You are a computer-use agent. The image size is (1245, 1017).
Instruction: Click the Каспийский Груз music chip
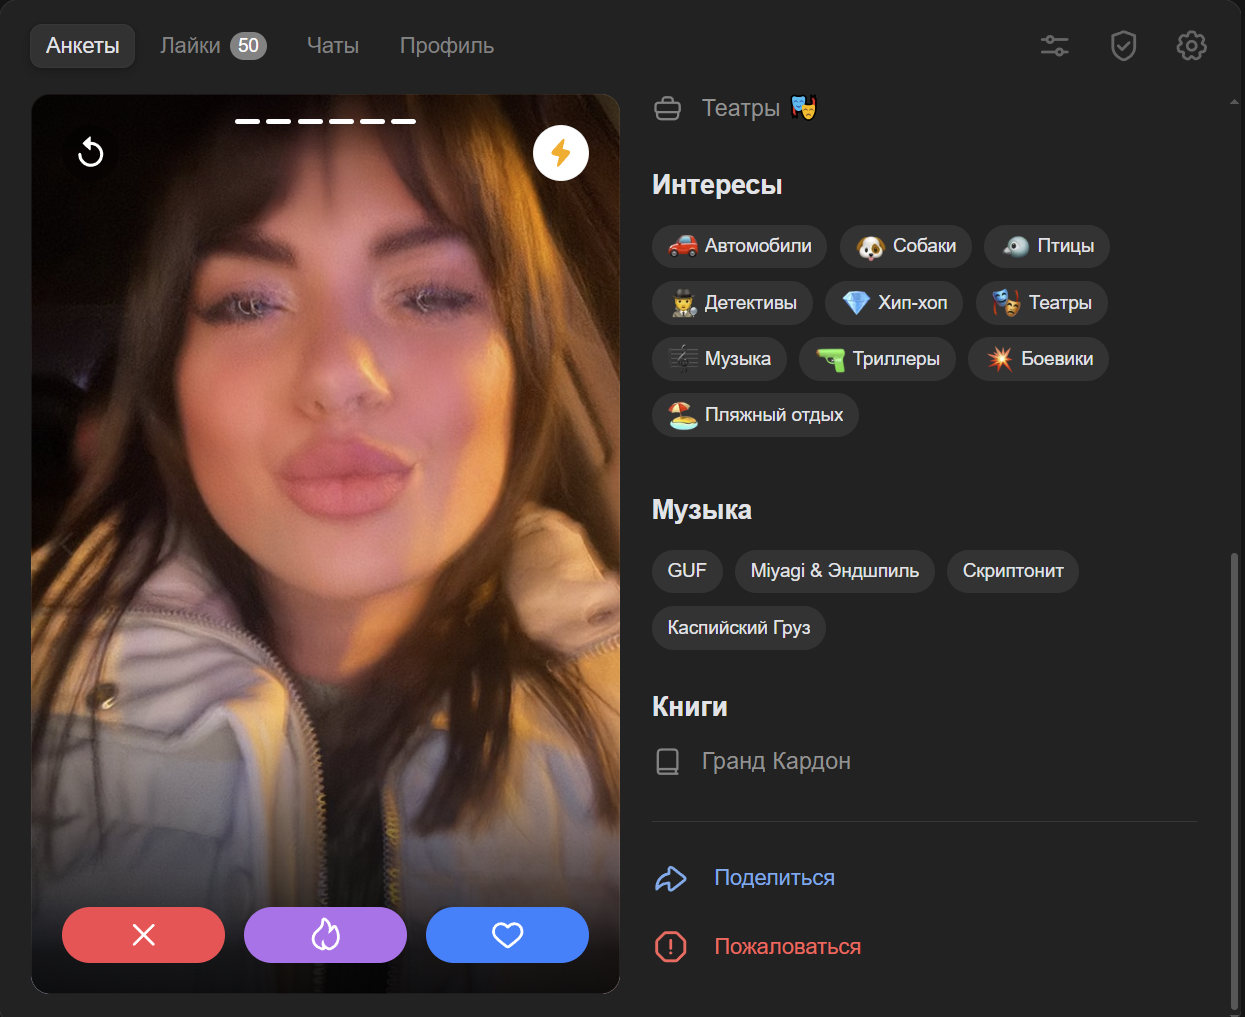739,628
